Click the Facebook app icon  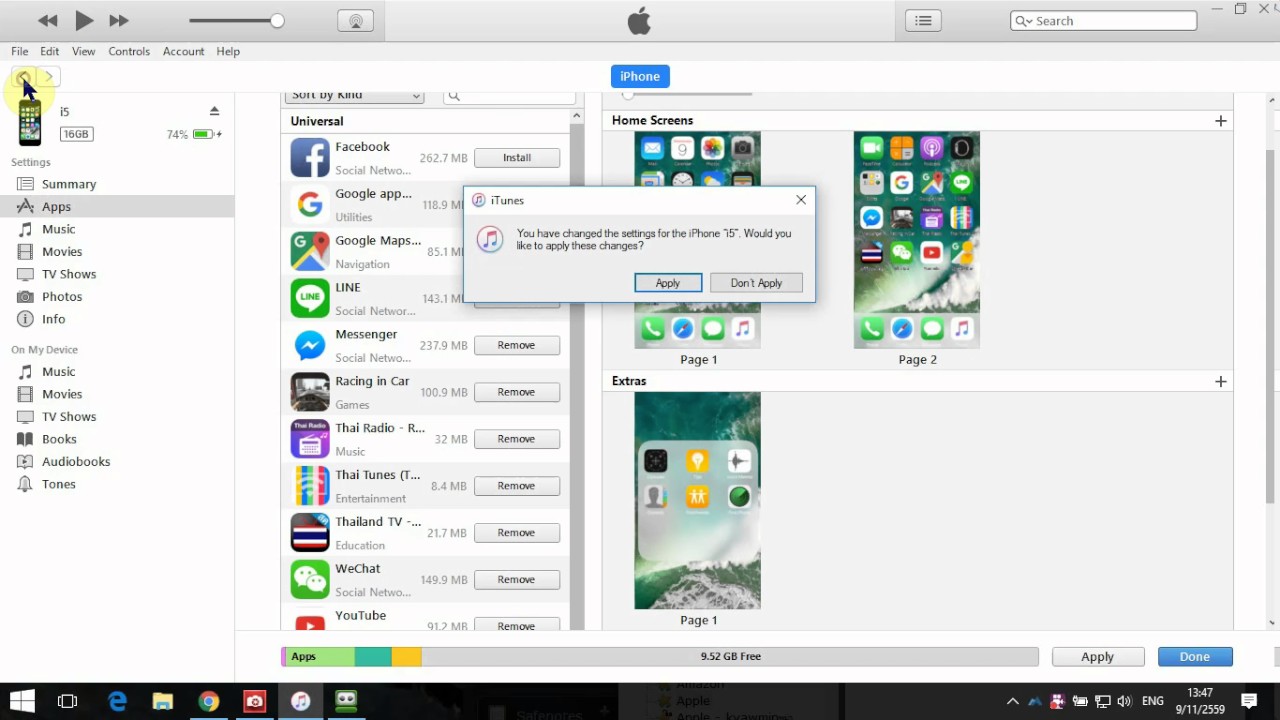click(310, 158)
